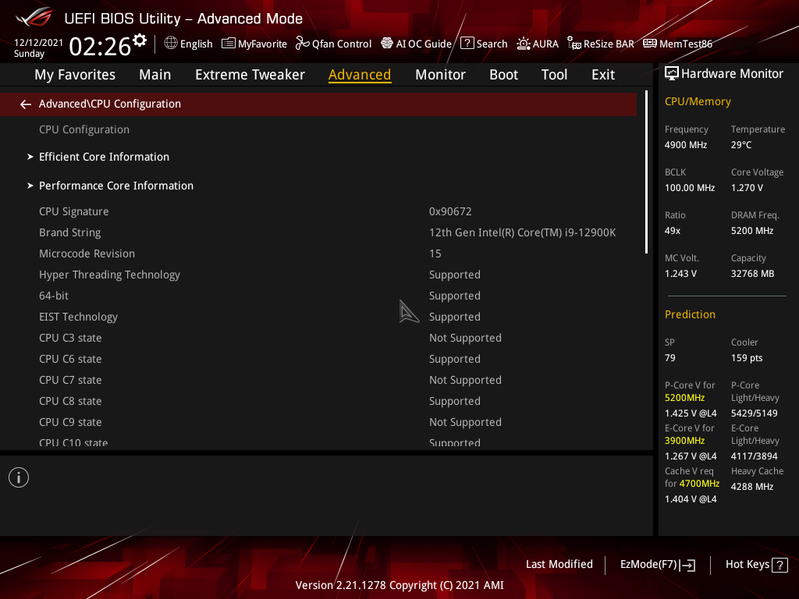Click the 100.00 MHz BCLK value
Image resolution: width=799 pixels, height=599 pixels.
pos(689,188)
